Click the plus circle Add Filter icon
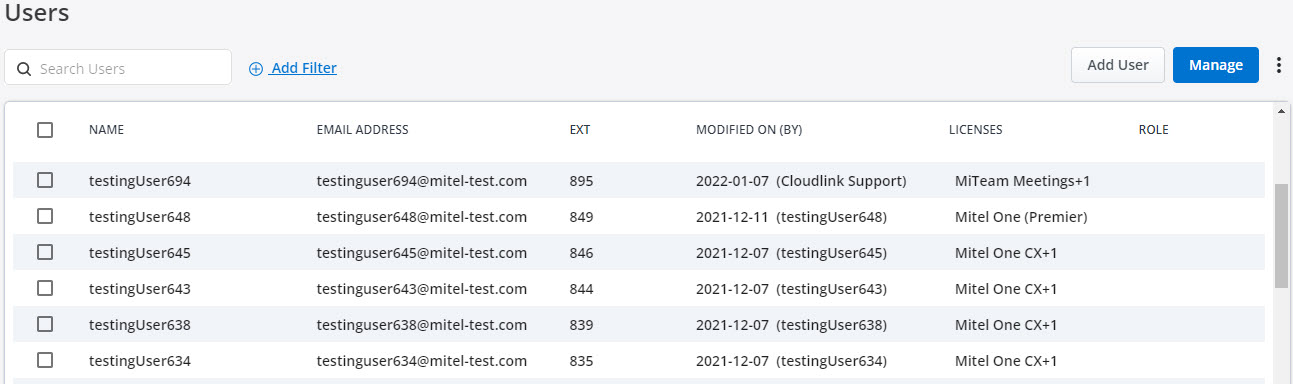The image size is (1293, 384). pos(256,68)
